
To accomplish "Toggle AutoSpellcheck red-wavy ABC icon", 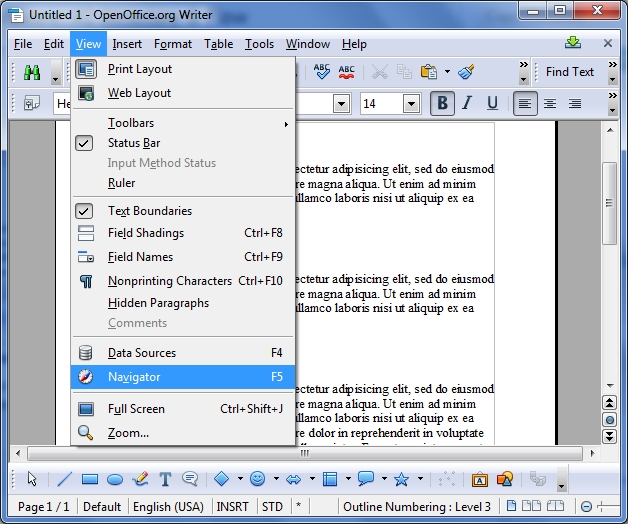I will 346,72.
